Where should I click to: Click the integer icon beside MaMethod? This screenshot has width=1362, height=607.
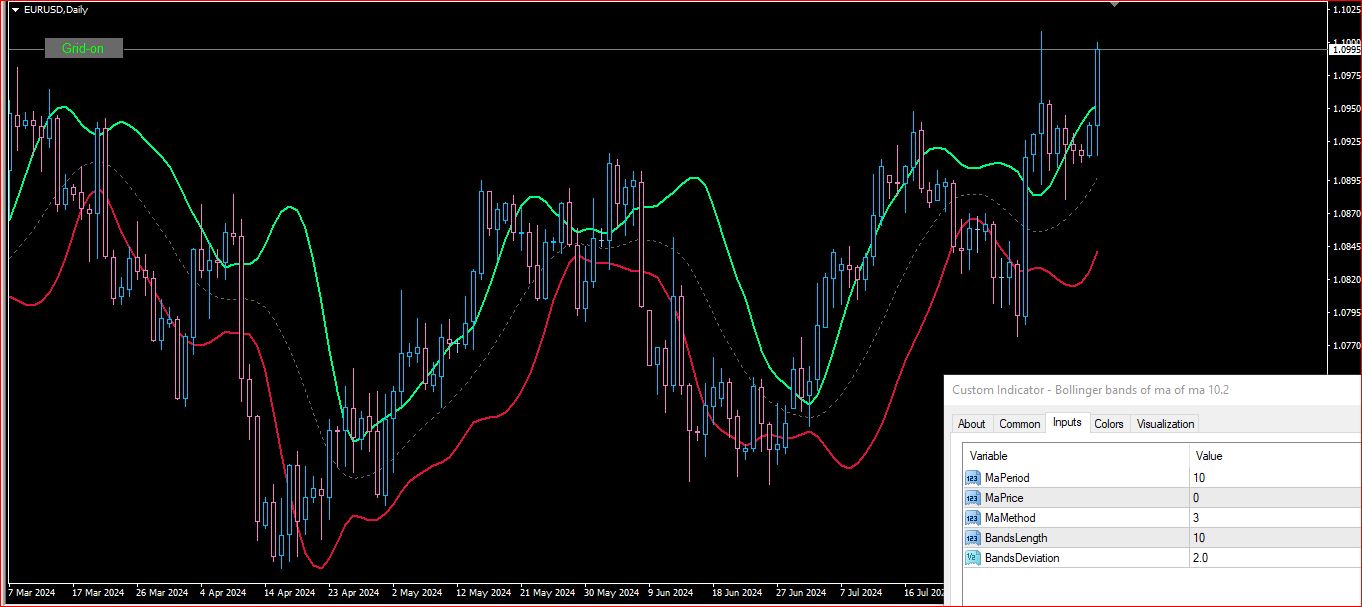coord(973,518)
